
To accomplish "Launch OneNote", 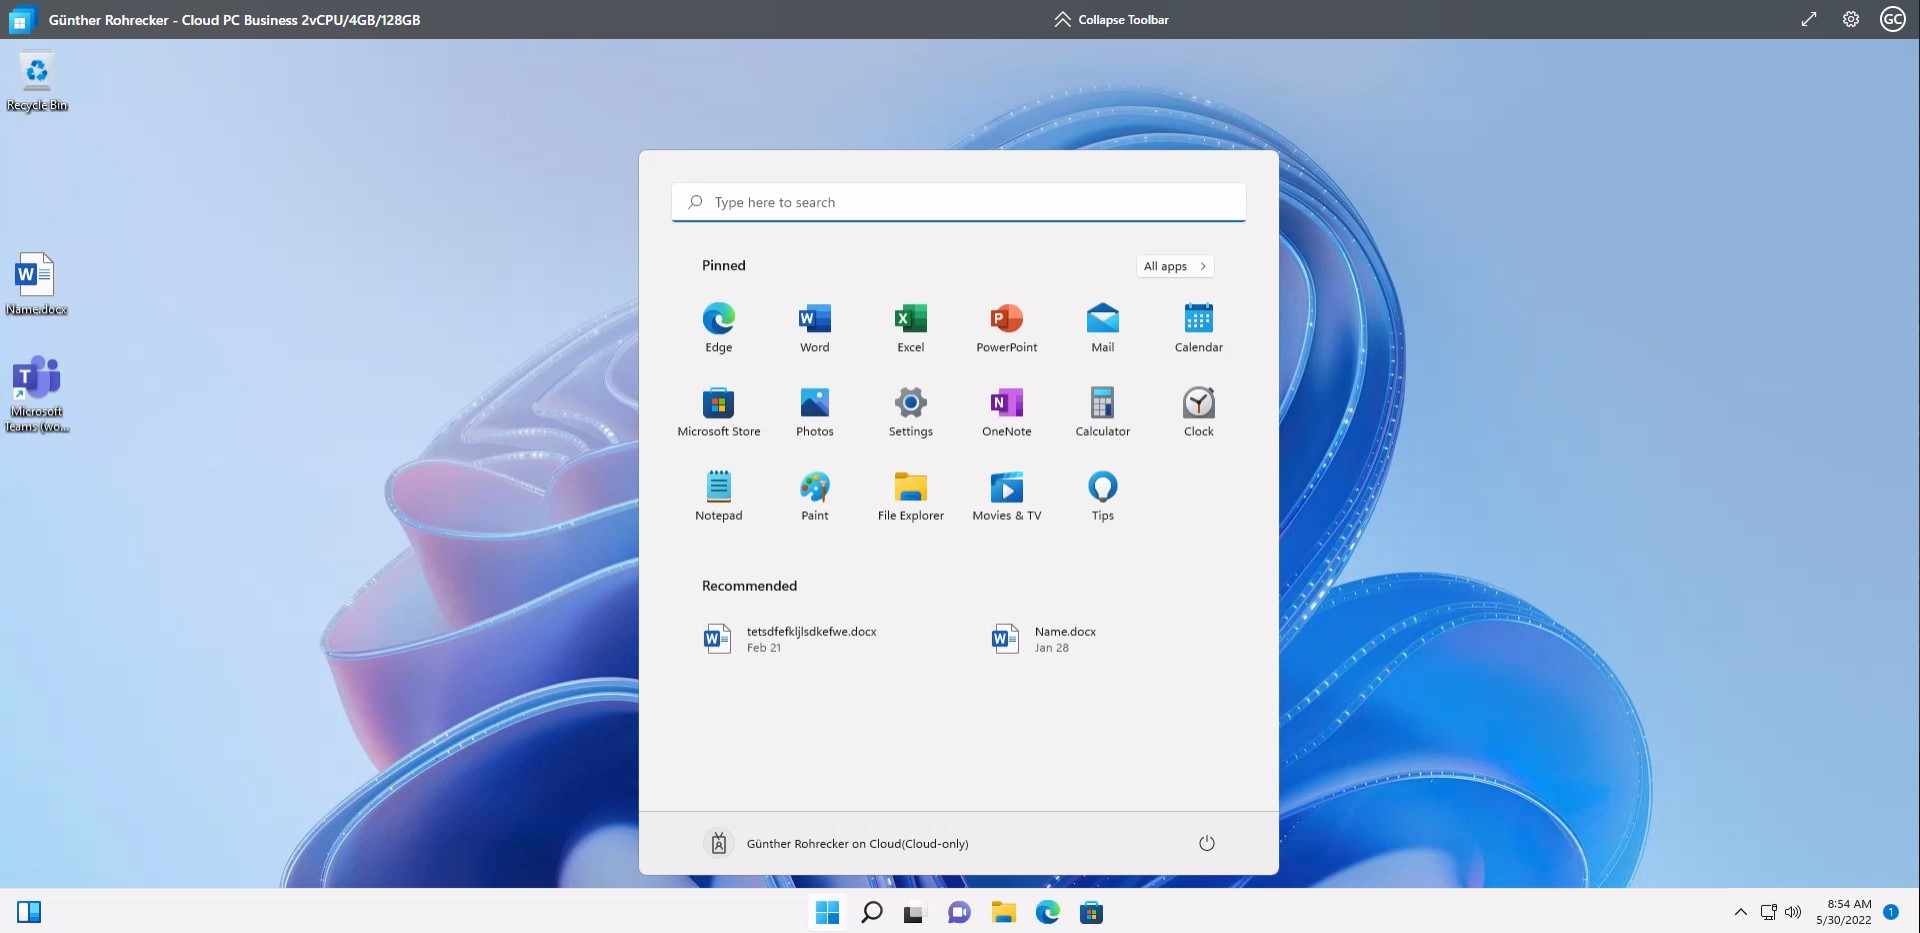I will pos(1006,411).
